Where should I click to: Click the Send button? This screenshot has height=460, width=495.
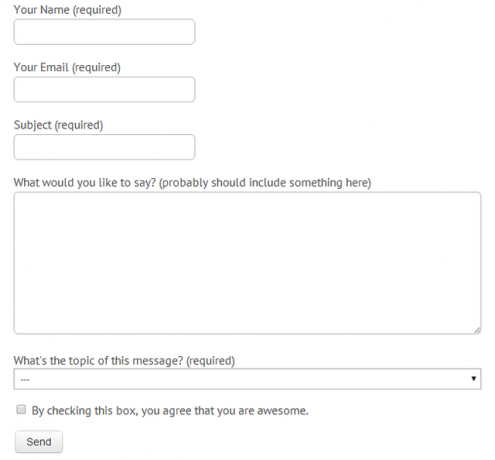coord(39,442)
